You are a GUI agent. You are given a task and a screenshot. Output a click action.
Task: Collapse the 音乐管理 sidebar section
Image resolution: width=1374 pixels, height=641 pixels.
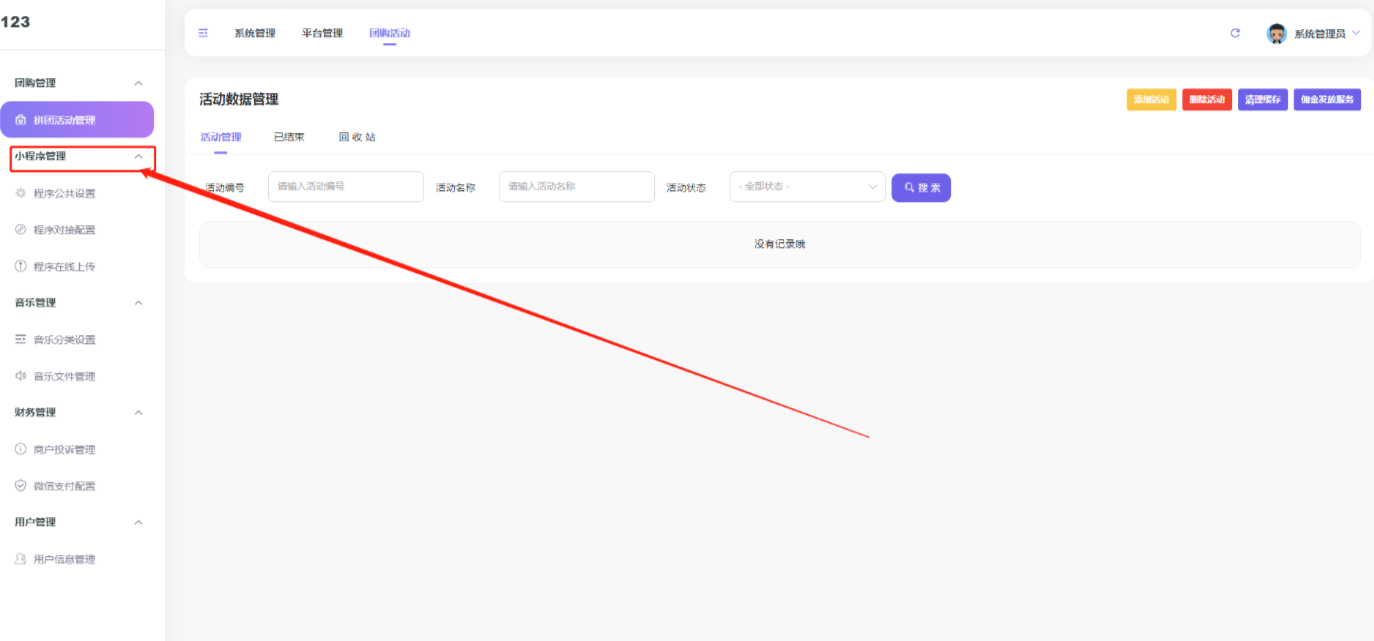coord(139,303)
